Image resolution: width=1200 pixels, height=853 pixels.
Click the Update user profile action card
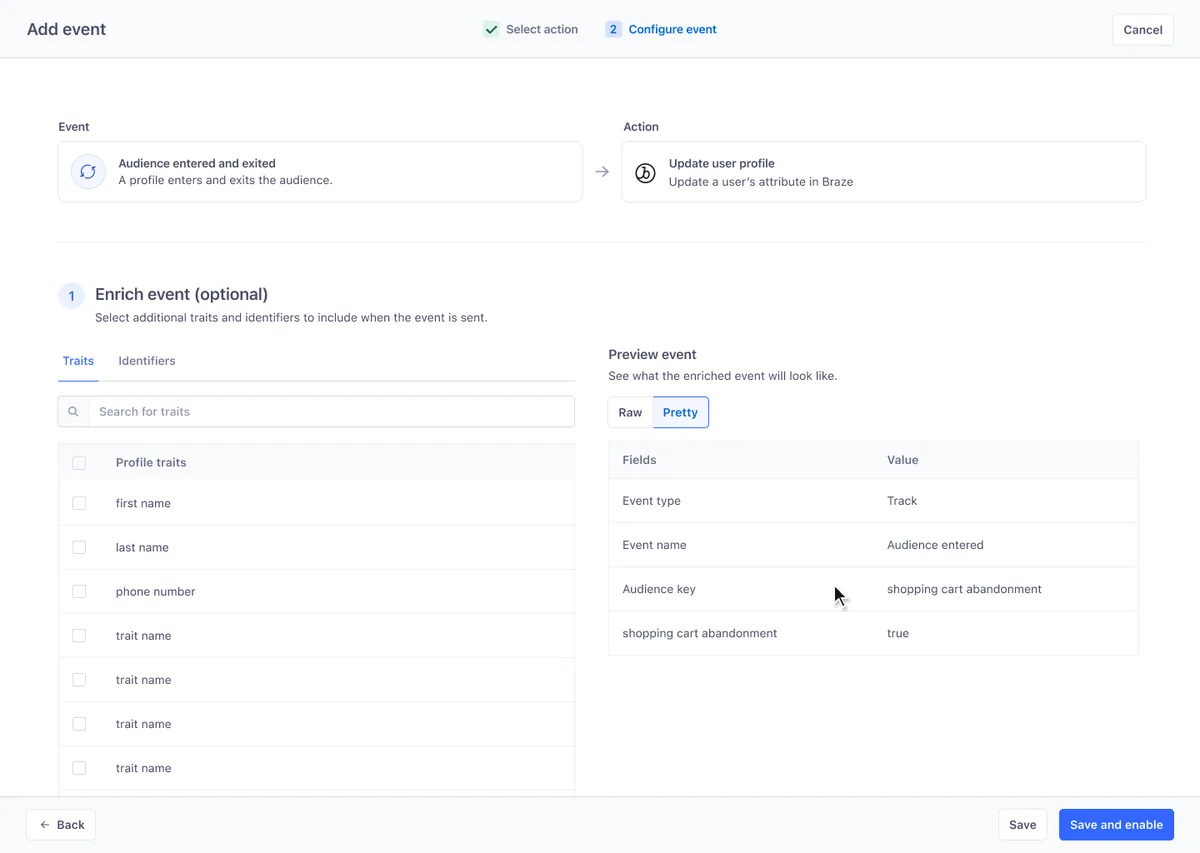point(884,172)
